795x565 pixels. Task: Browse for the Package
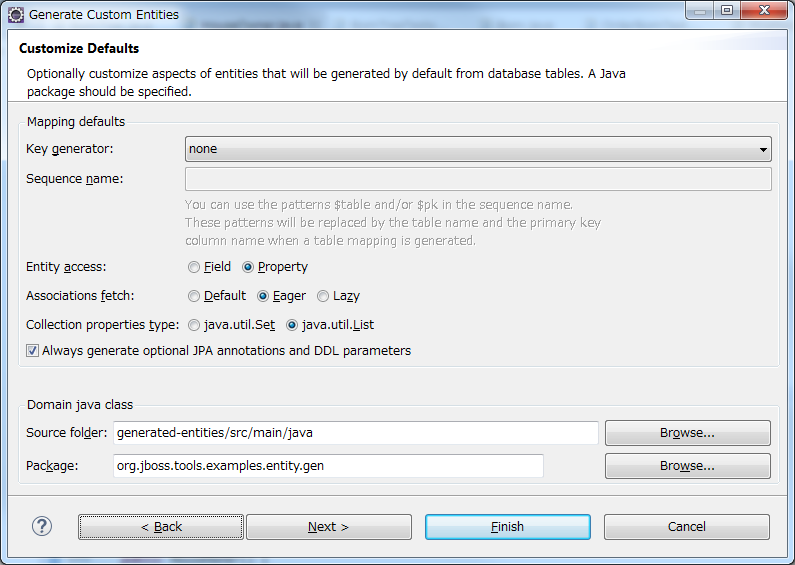(x=687, y=466)
